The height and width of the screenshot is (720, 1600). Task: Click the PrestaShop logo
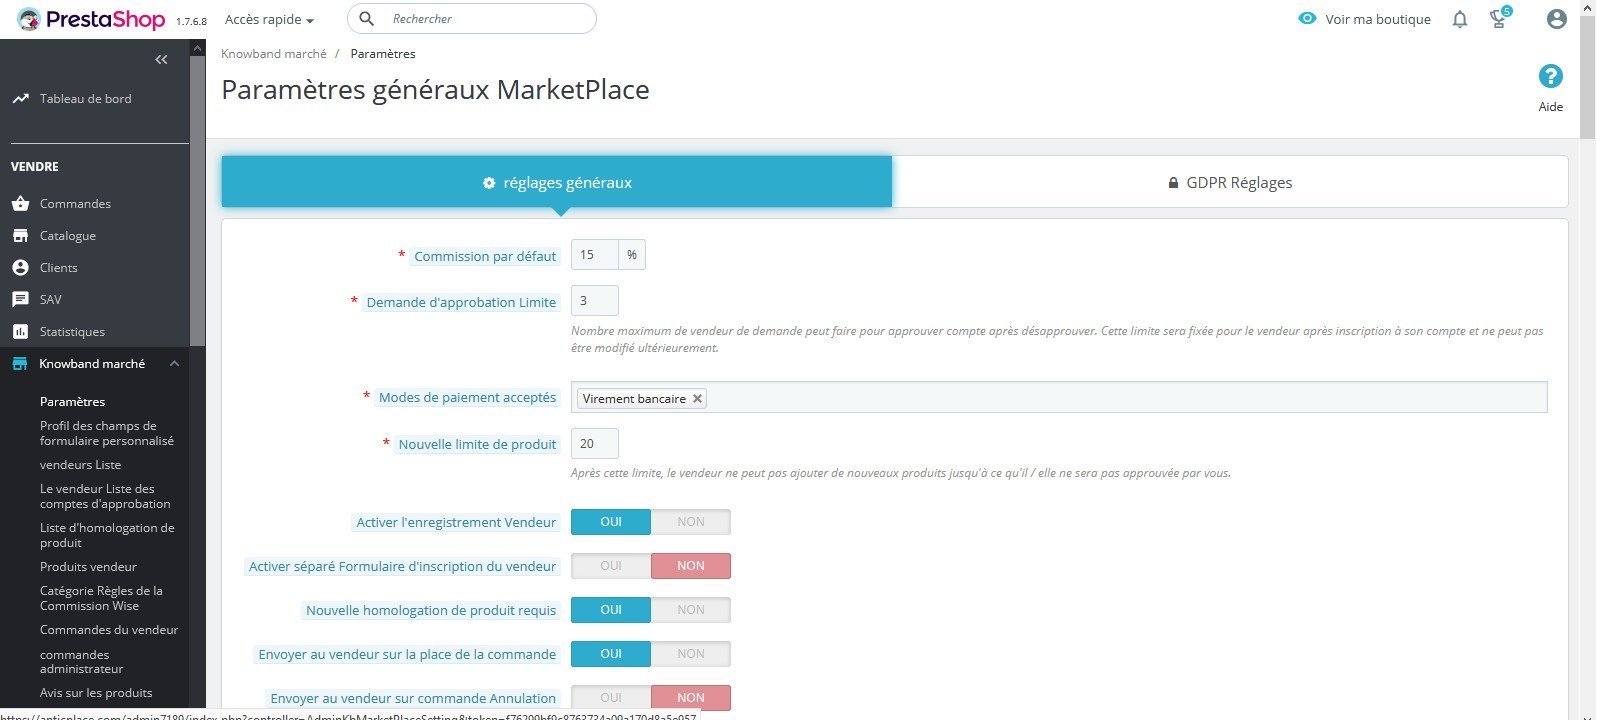point(91,19)
